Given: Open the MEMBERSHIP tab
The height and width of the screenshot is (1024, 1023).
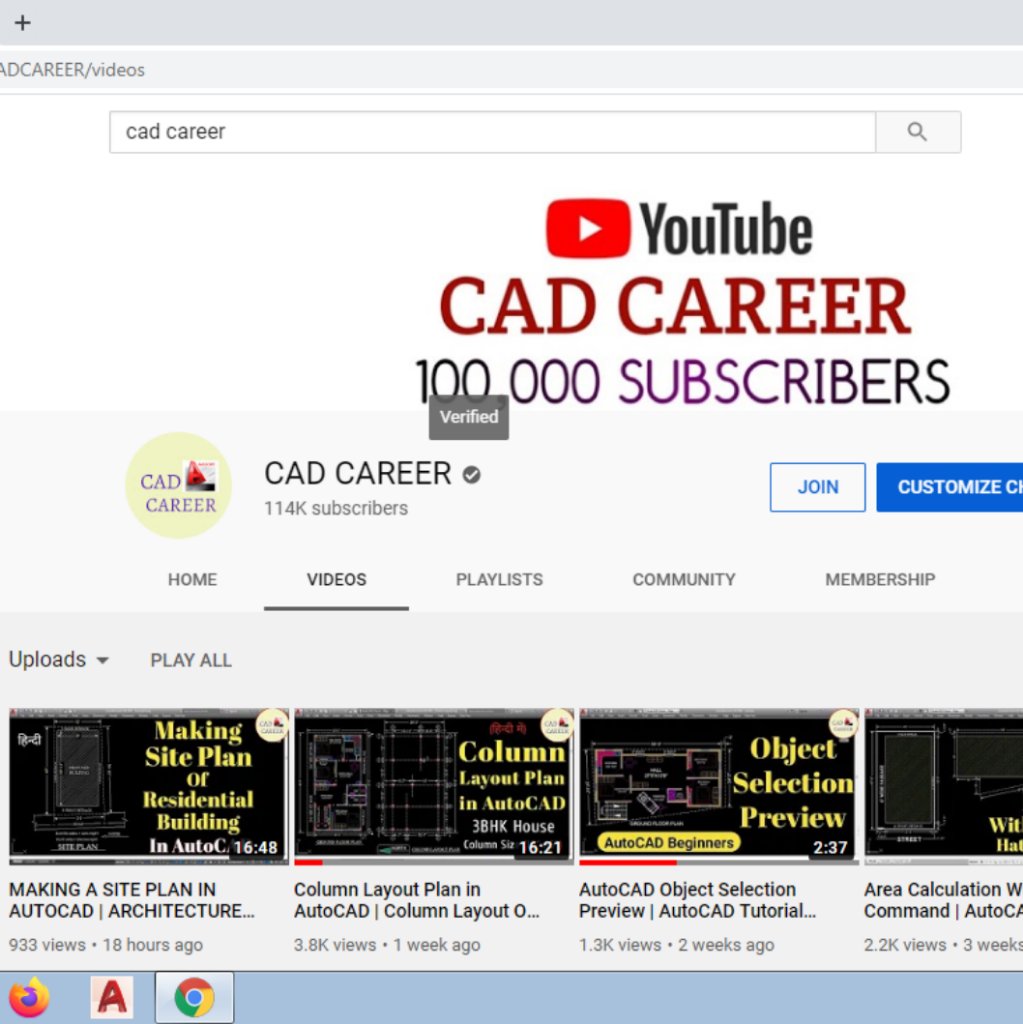Looking at the screenshot, I should tap(880, 579).
